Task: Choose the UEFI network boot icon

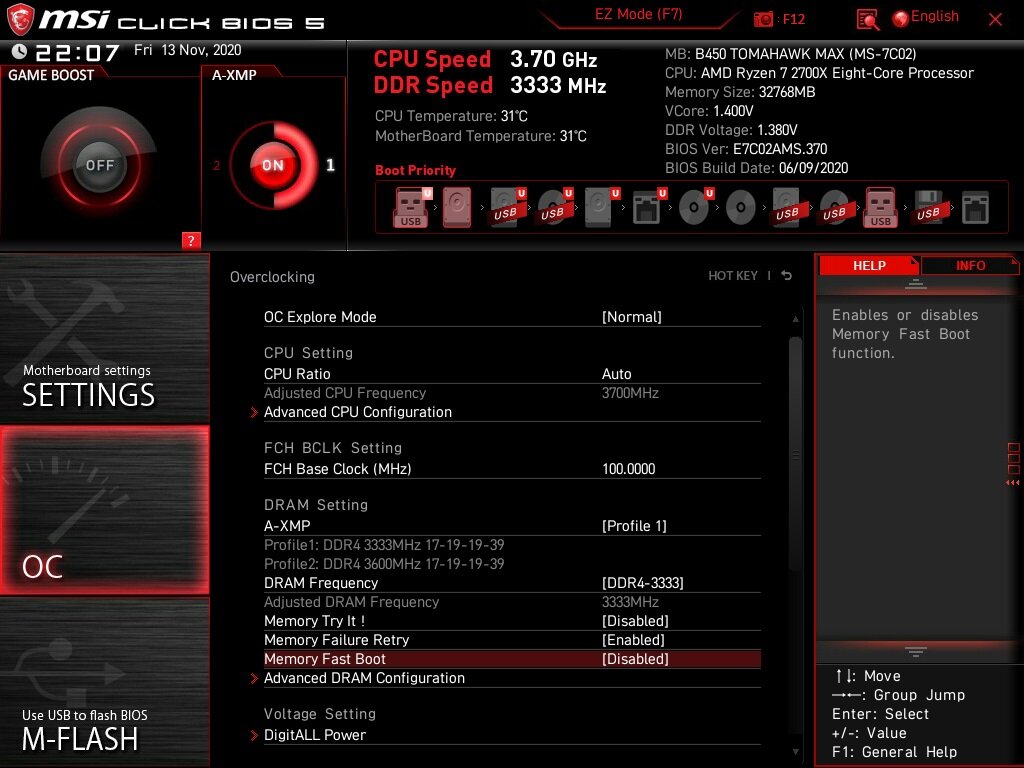Action: 648,207
